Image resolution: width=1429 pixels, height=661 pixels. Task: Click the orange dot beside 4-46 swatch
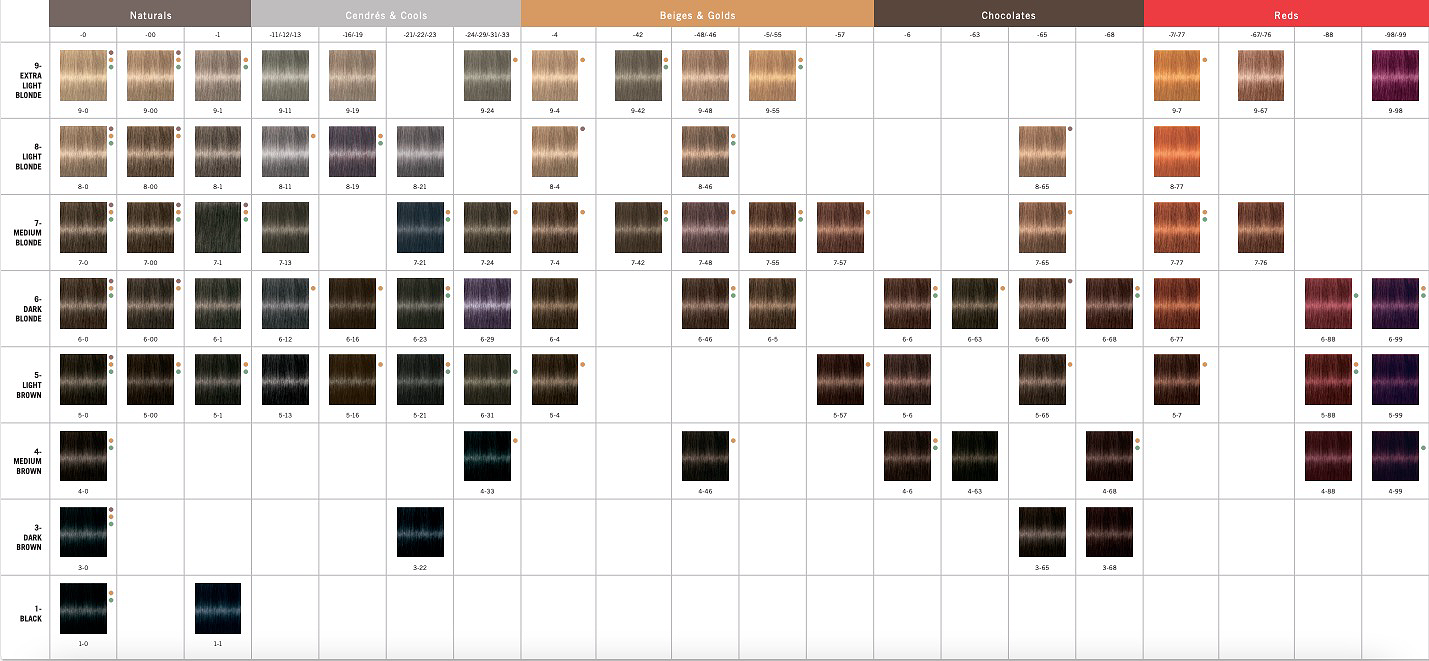click(733, 440)
